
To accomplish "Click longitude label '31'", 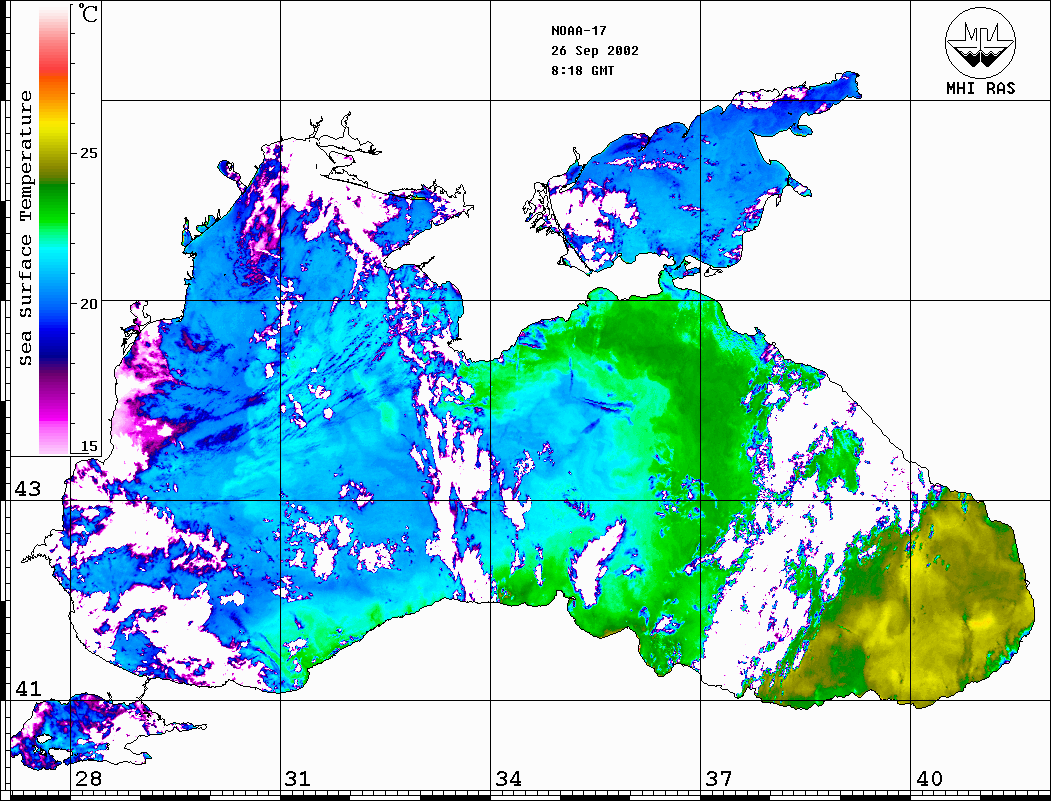I will pos(298,779).
